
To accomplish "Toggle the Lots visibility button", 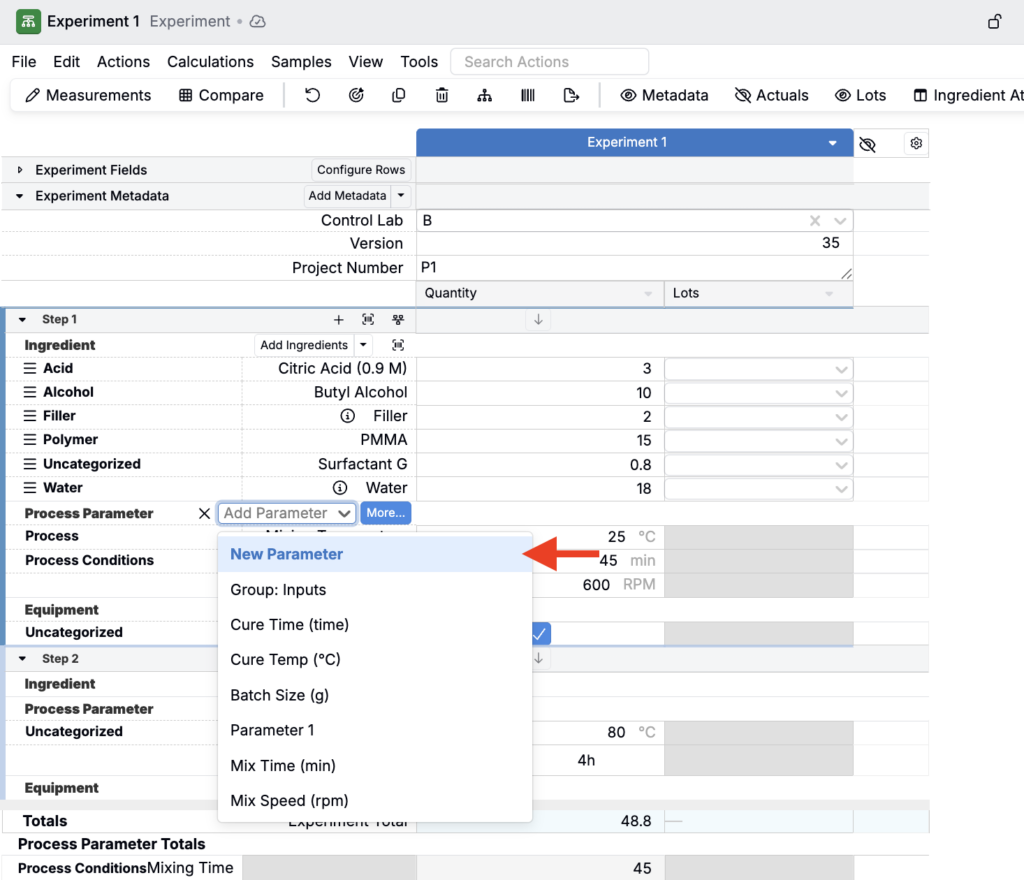I will (x=860, y=95).
